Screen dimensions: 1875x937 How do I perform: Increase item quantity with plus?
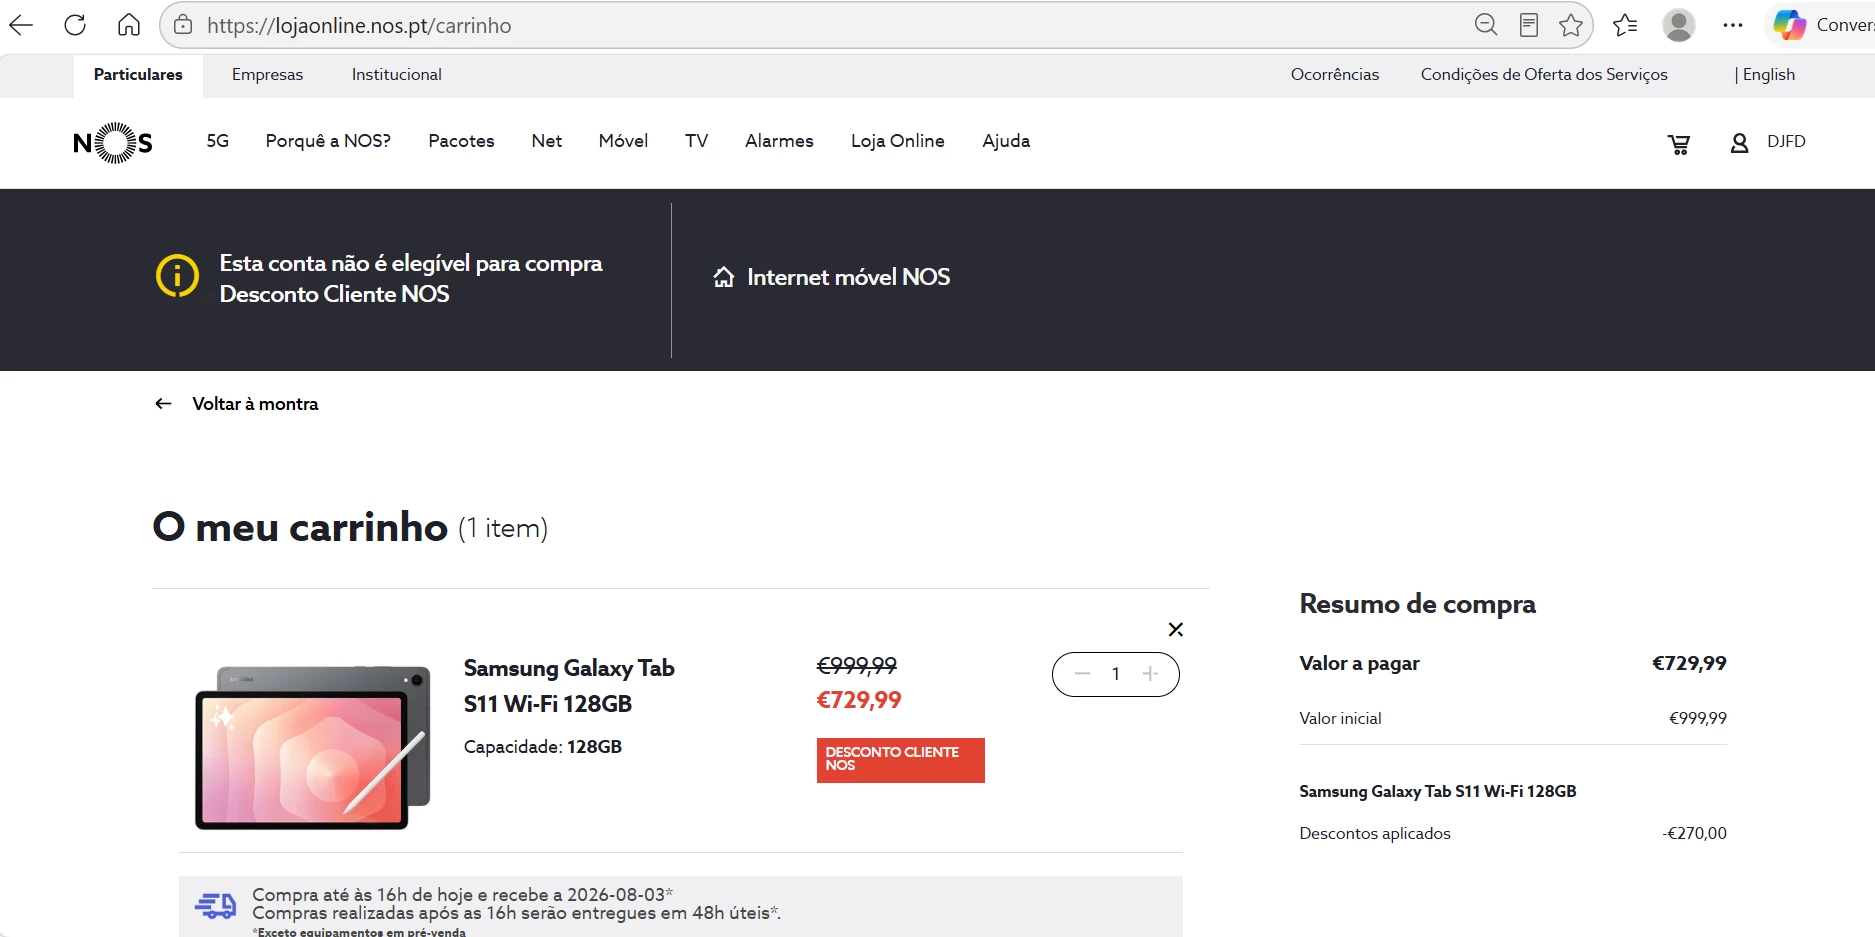click(1150, 674)
